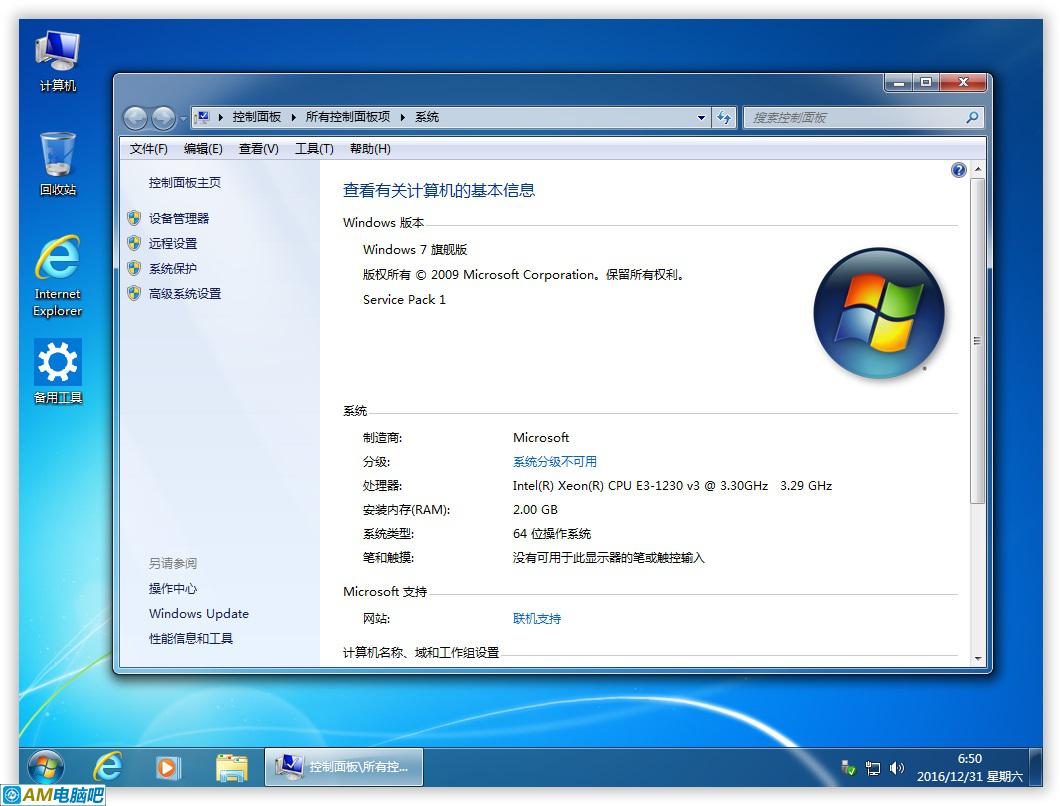Click the shield icon beside 系统保护
The height and width of the screenshot is (806, 1062).
134,268
